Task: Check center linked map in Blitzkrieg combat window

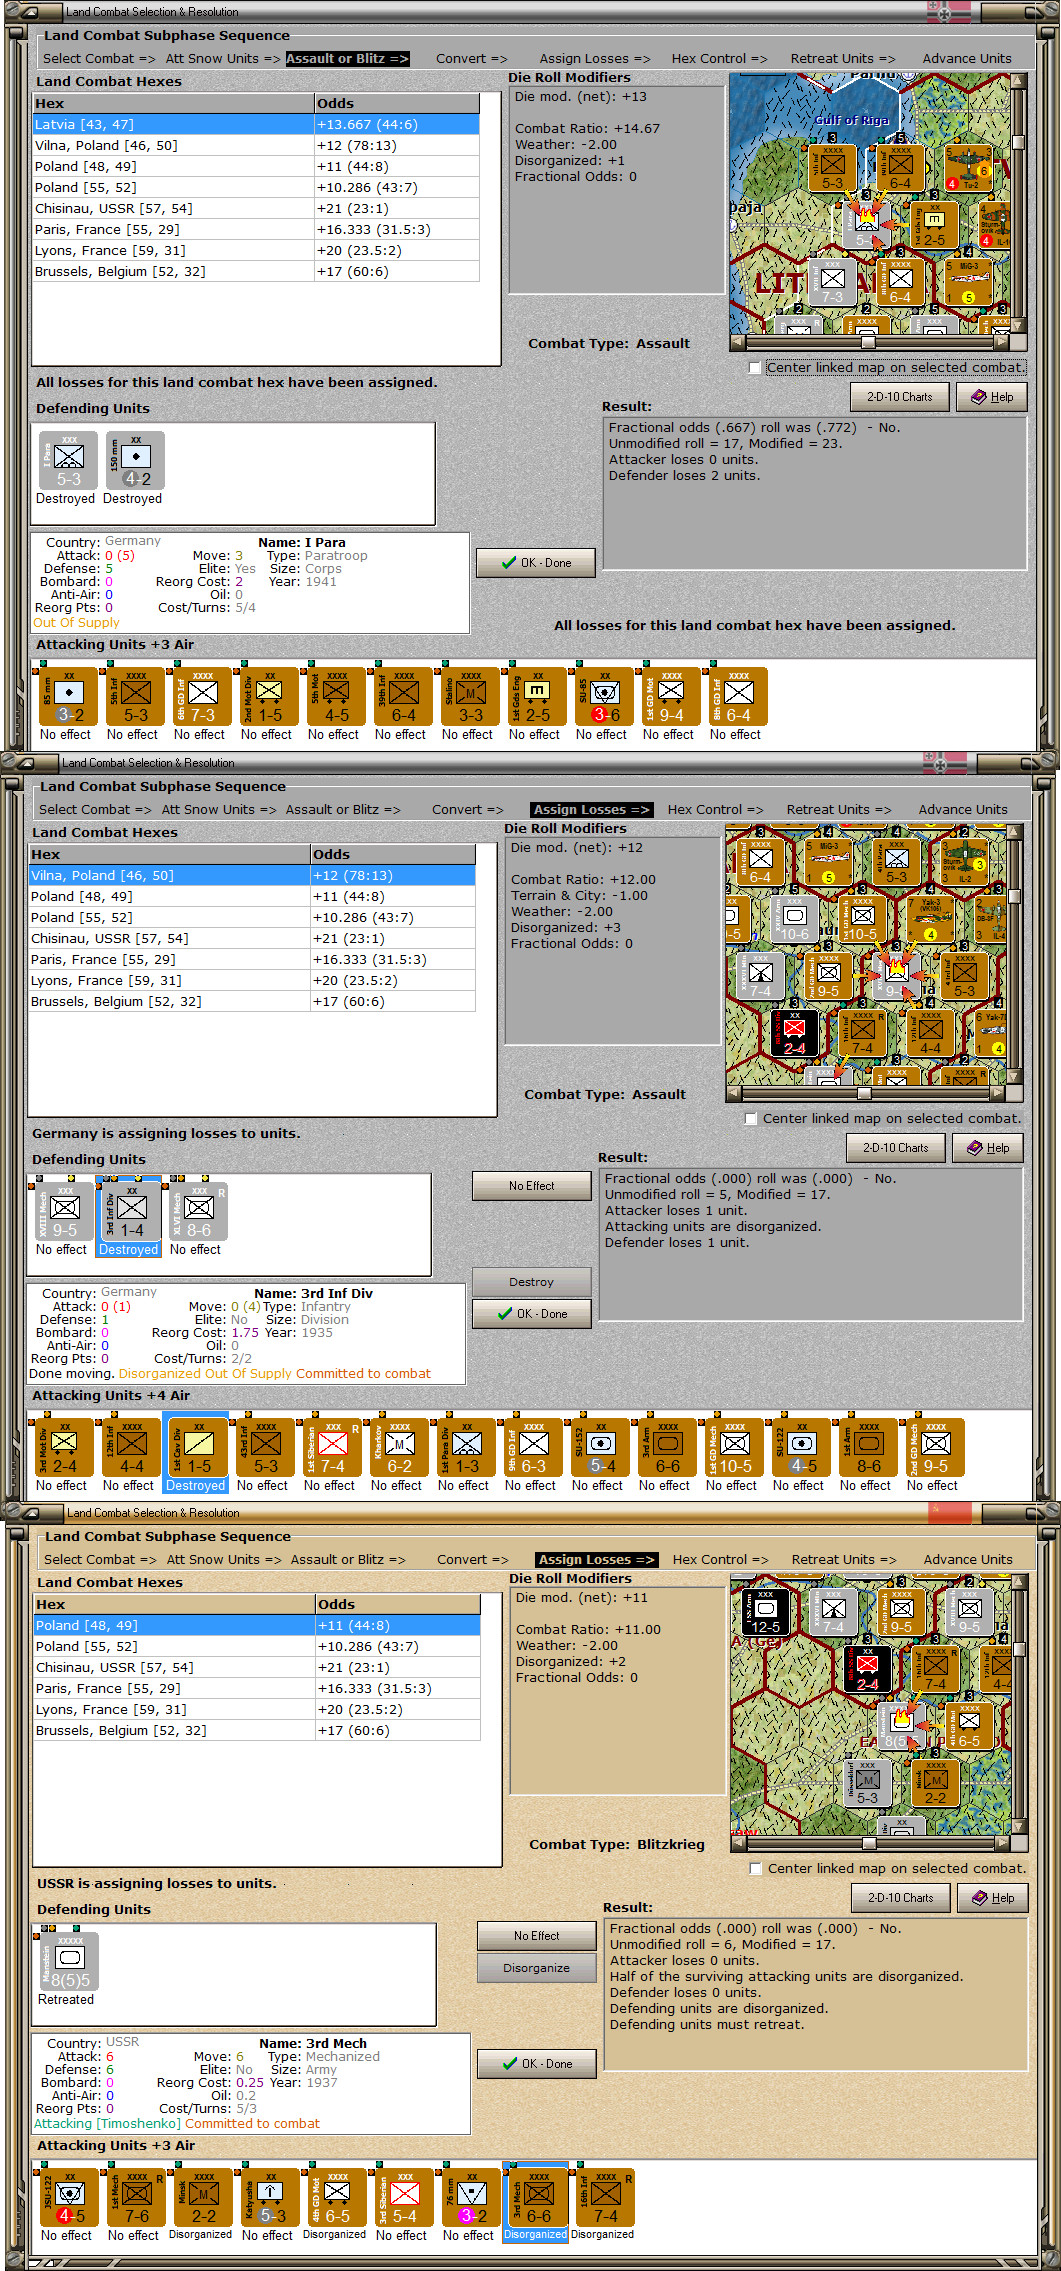Action: 756,1869
